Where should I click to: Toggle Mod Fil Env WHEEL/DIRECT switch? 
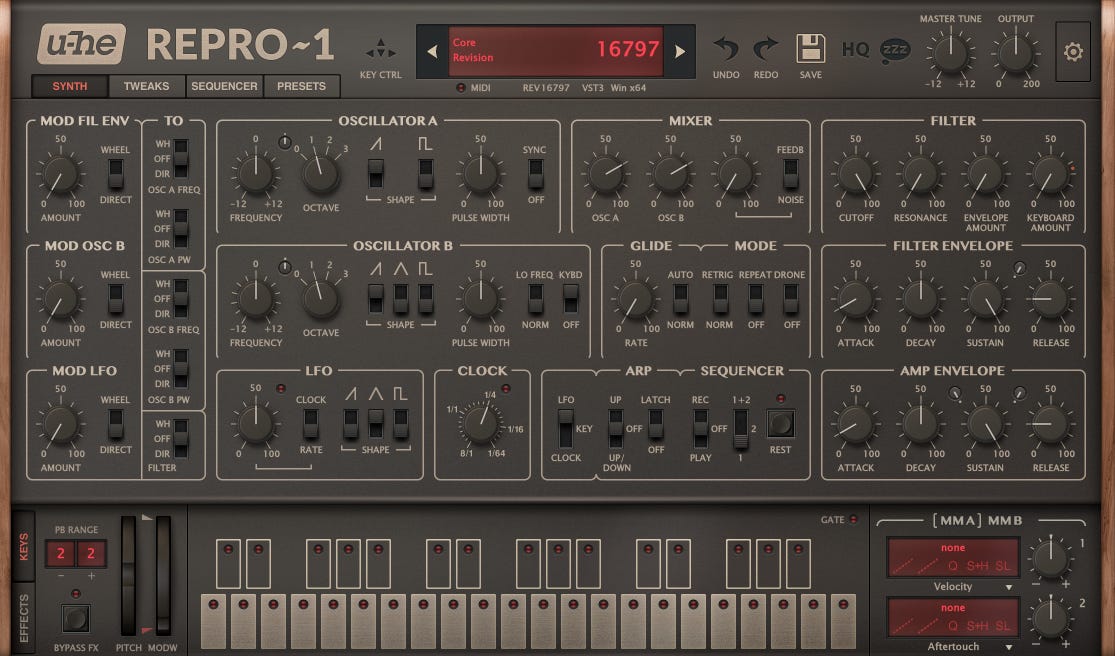point(115,173)
